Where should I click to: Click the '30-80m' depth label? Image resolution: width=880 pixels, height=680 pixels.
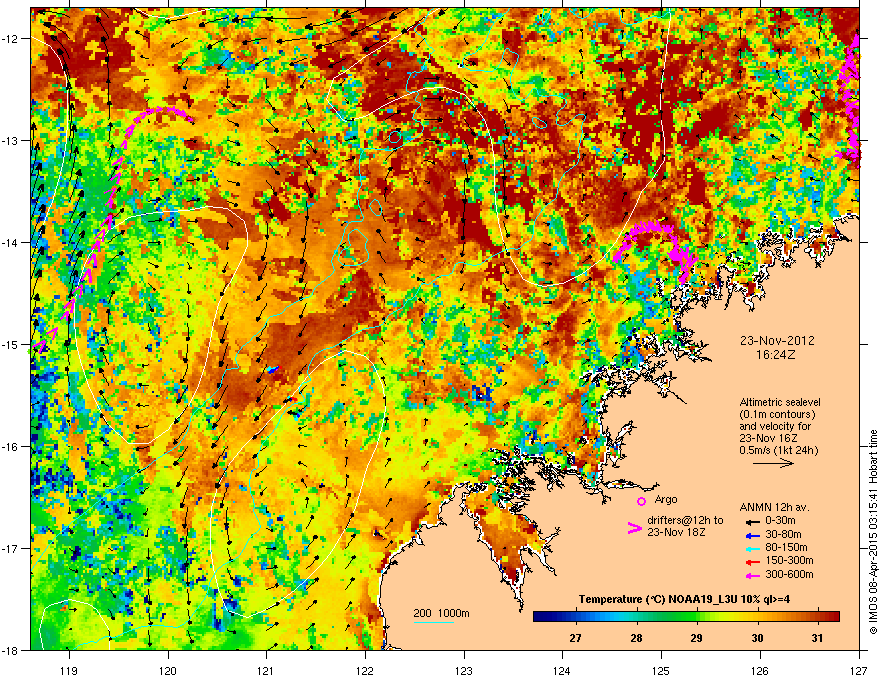[x=783, y=534]
